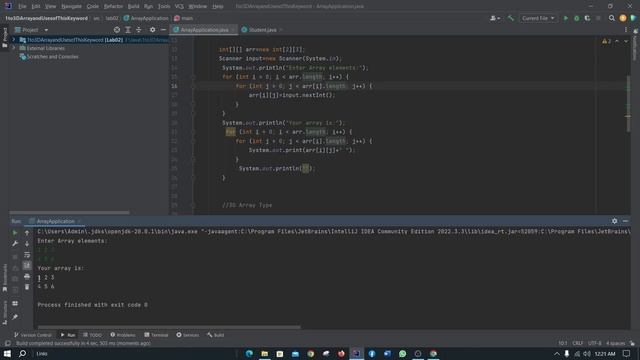The width and height of the screenshot is (640, 360).
Task: Open run configuration wrench in Run panel
Action: click(x=15, y=244)
